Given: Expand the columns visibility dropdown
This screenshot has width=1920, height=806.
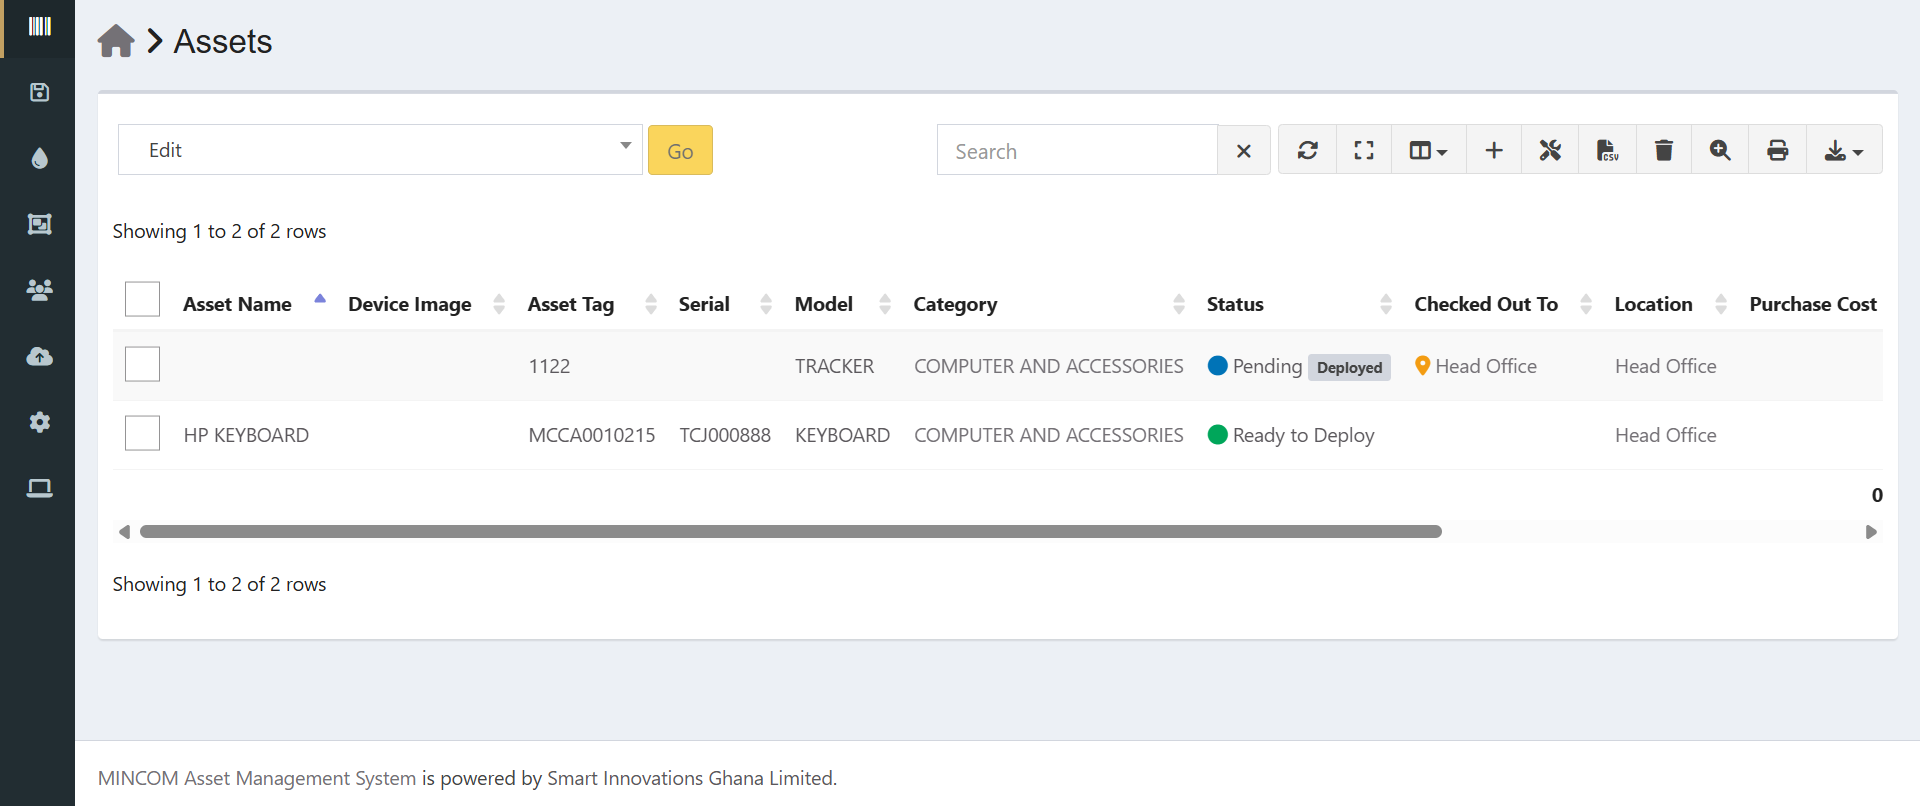Looking at the screenshot, I should pyautogui.click(x=1428, y=150).
